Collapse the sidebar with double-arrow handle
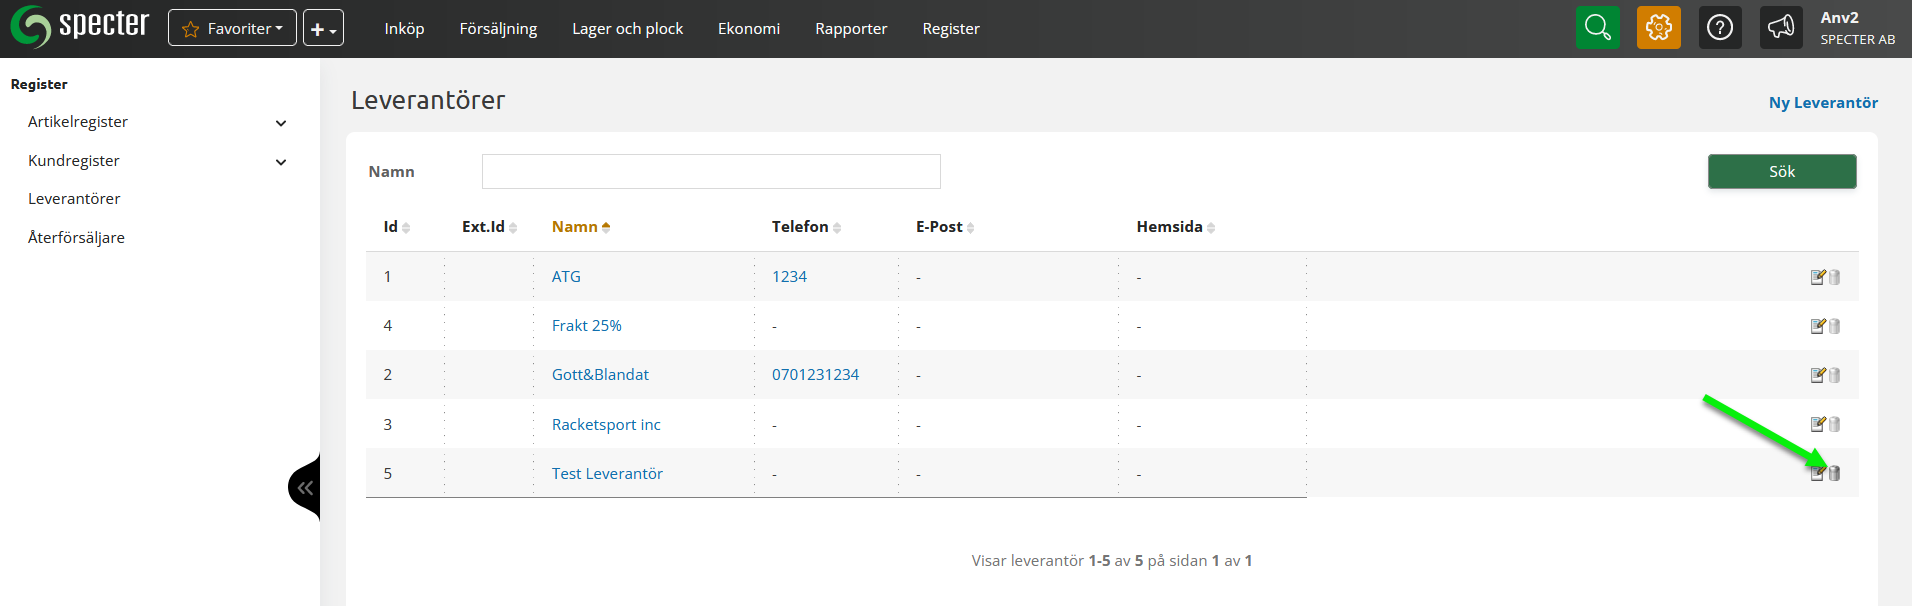 [304, 488]
